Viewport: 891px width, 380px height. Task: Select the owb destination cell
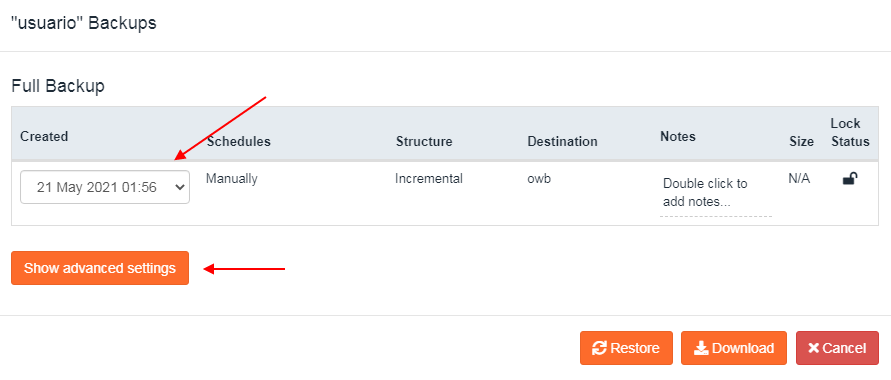[539, 179]
